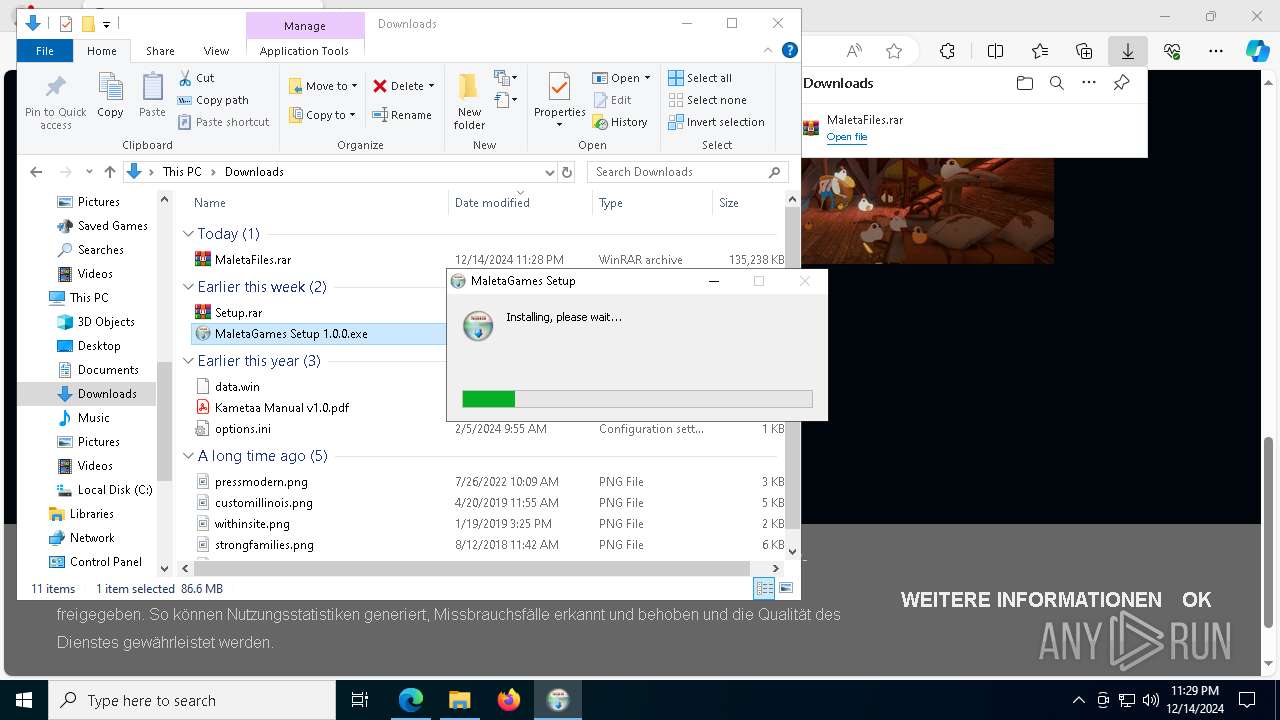Image resolution: width=1280 pixels, height=720 pixels.
Task: Open the File menu tab
Action: 45,51
